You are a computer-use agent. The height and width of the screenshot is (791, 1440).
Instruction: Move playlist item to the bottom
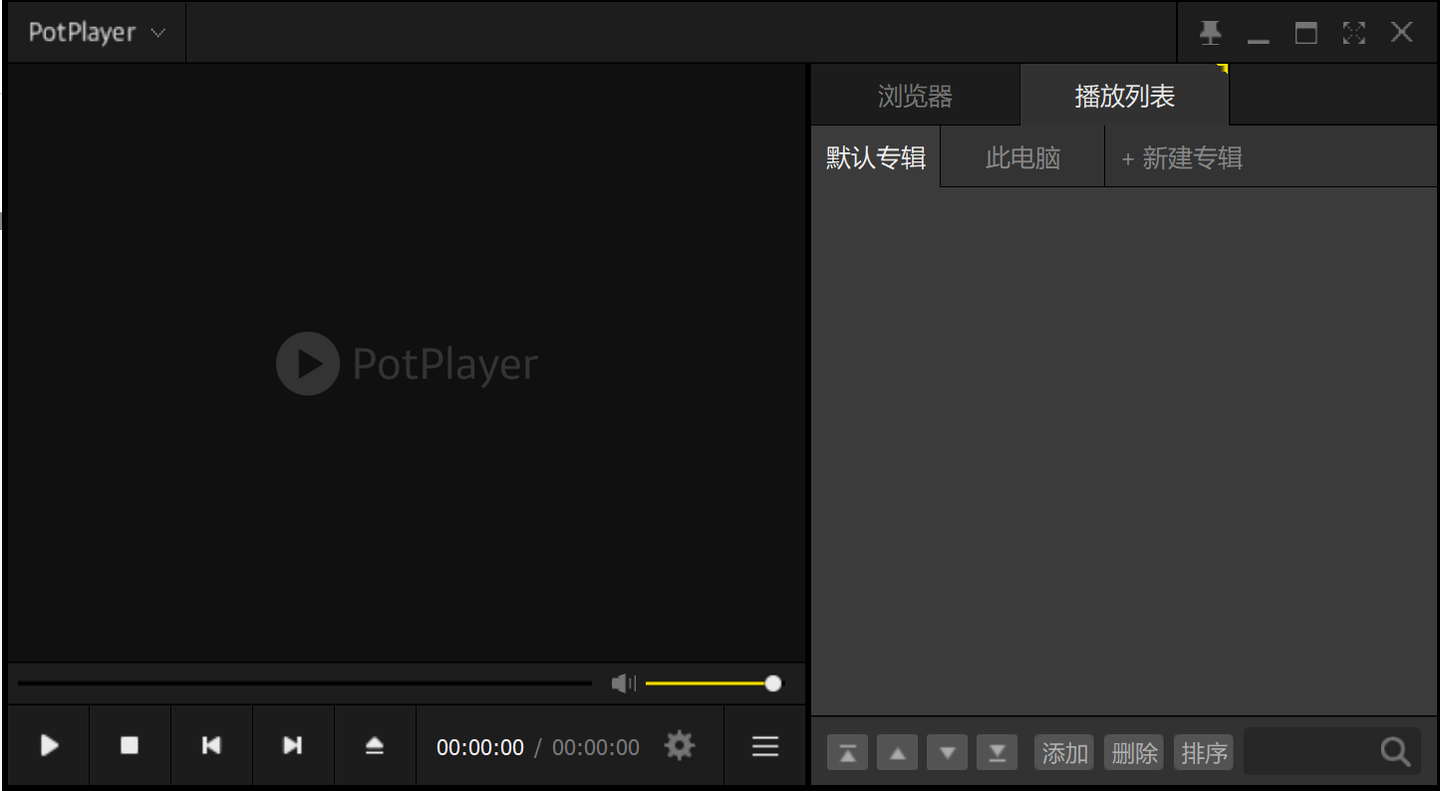pyautogui.click(x=997, y=752)
